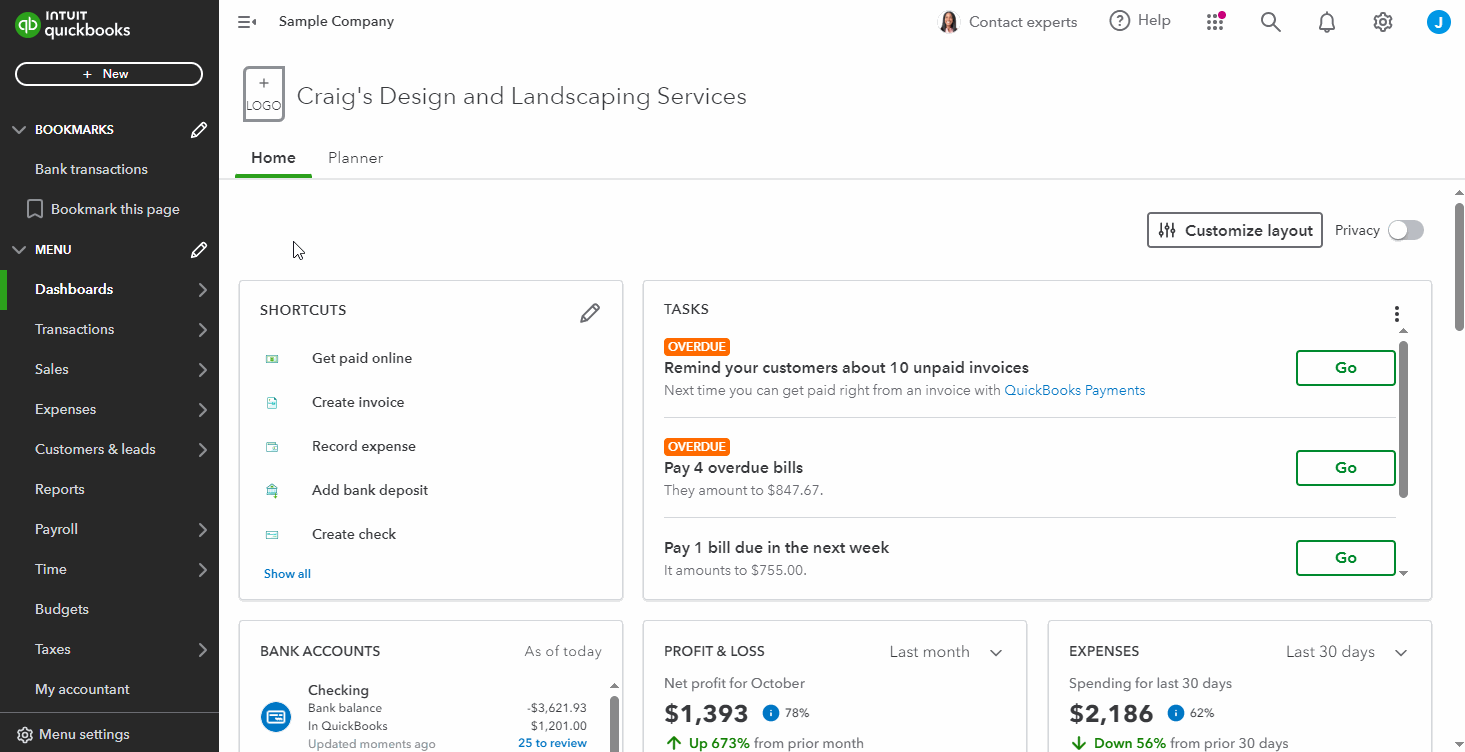
Task: Open the settings gear icon
Action: pos(1383,22)
